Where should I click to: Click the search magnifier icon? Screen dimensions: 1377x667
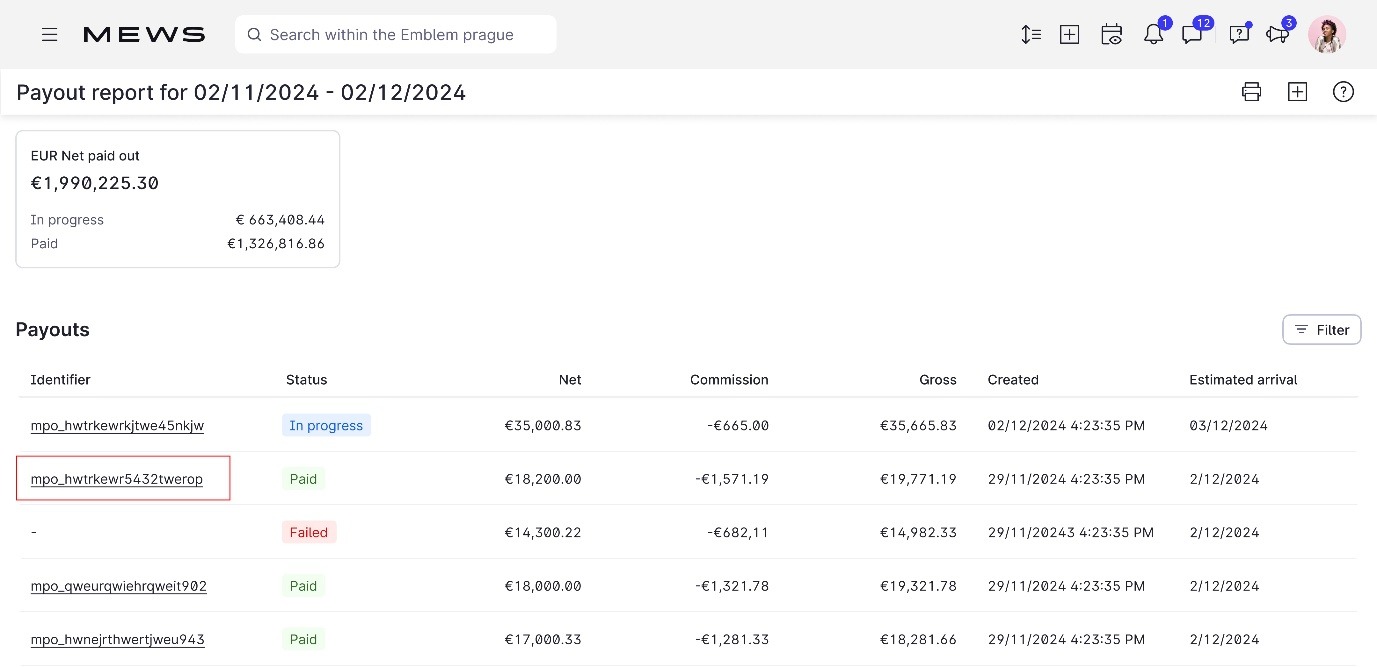[254, 35]
